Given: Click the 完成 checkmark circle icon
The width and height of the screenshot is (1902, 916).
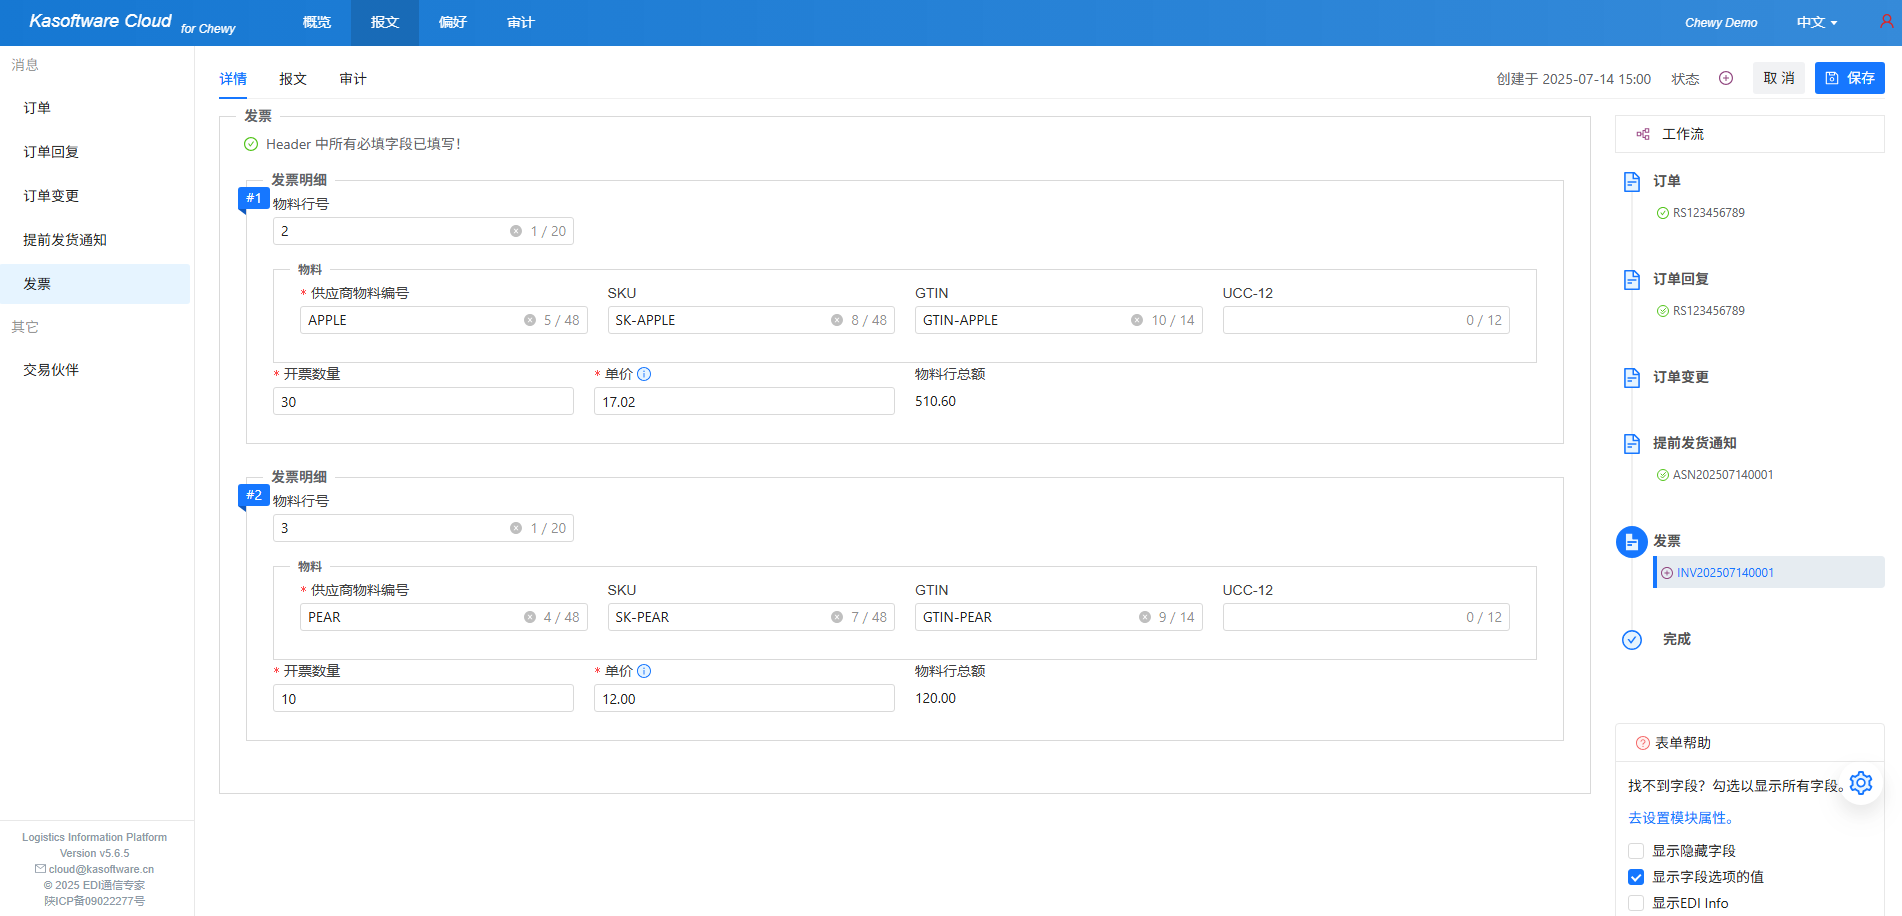Looking at the screenshot, I should coord(1632,640).
